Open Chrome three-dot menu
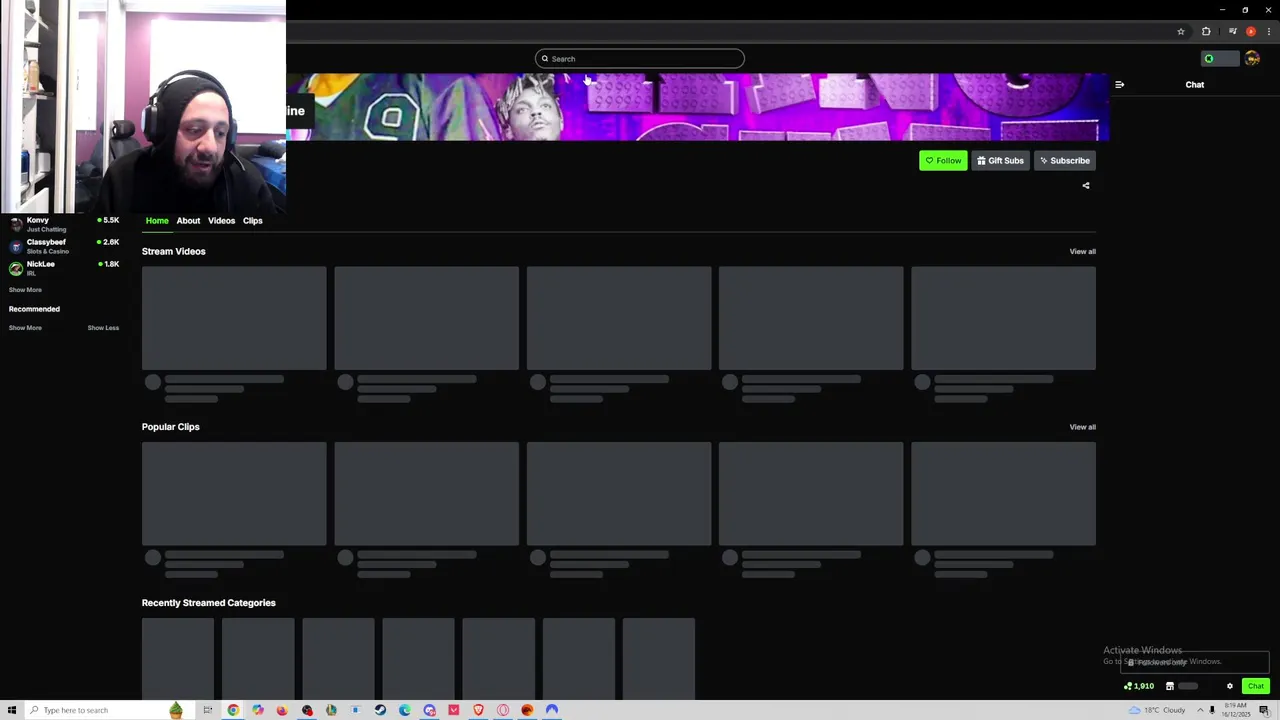 pos(1269,31)
